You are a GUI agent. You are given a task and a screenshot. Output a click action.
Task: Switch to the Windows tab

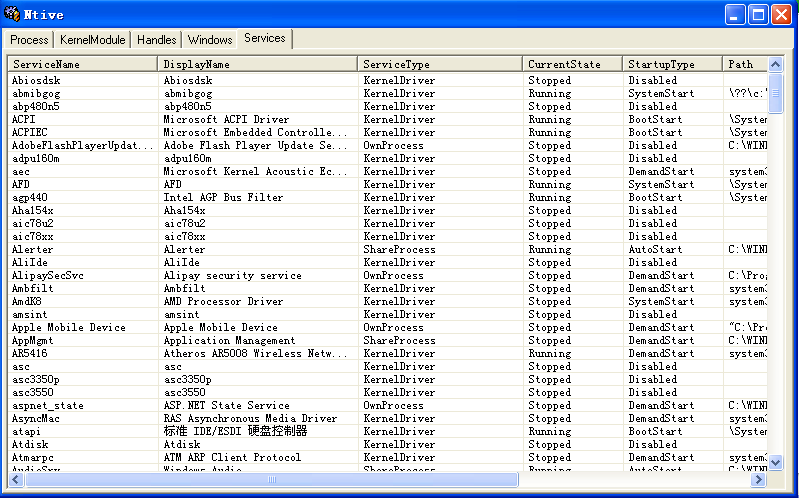(209, 40)
